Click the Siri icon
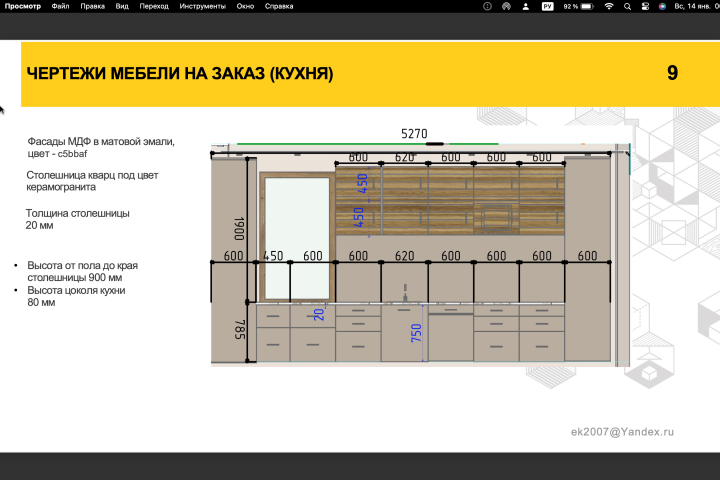 click(x=662, y=6)
